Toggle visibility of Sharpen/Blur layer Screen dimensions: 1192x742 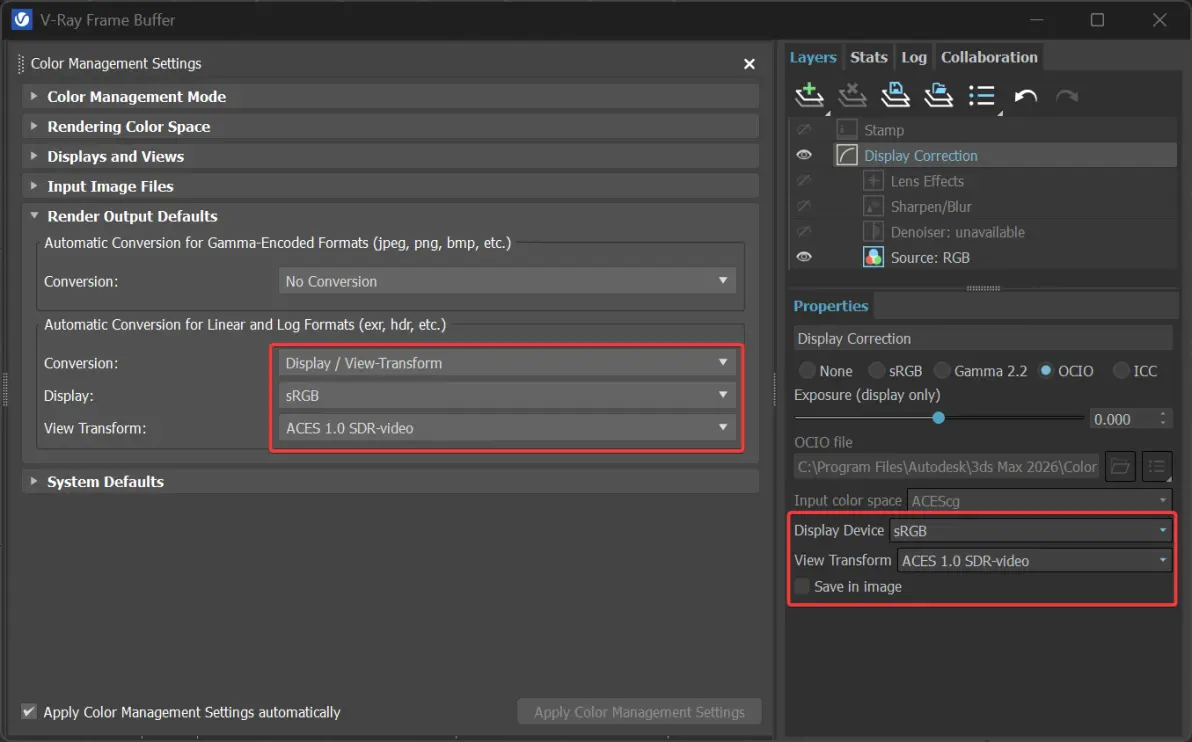(x=804, y=206)
